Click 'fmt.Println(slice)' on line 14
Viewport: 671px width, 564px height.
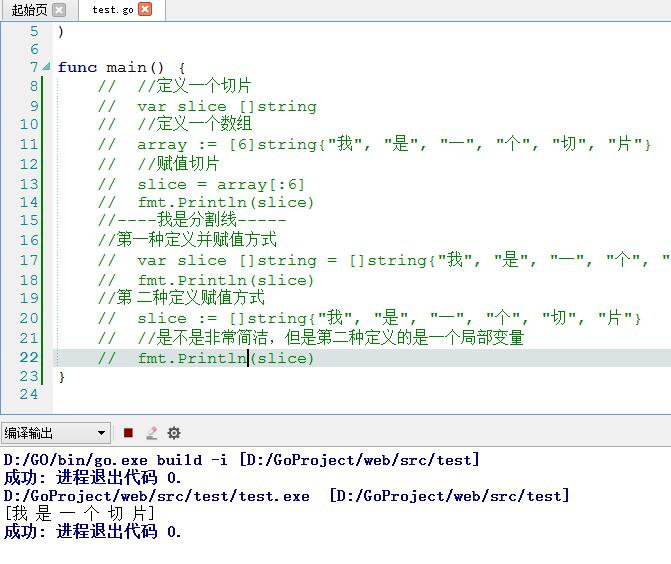tap(226, 202)
